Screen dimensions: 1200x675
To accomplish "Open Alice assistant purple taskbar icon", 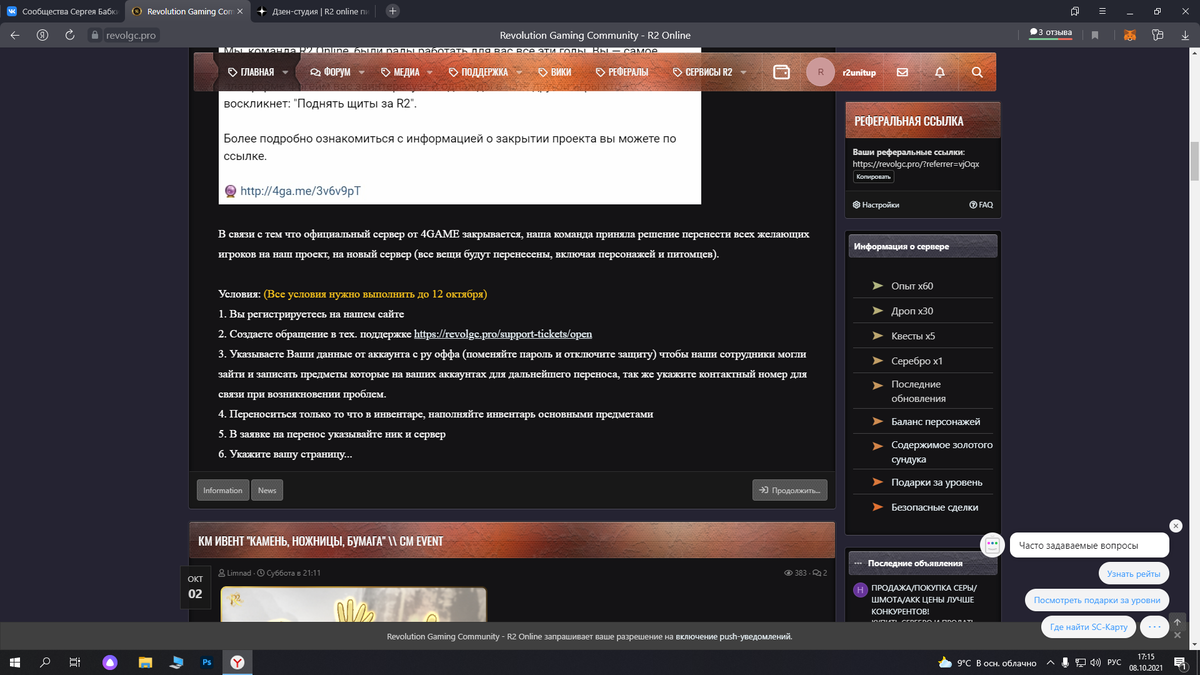I will click(x=109, y=662).
